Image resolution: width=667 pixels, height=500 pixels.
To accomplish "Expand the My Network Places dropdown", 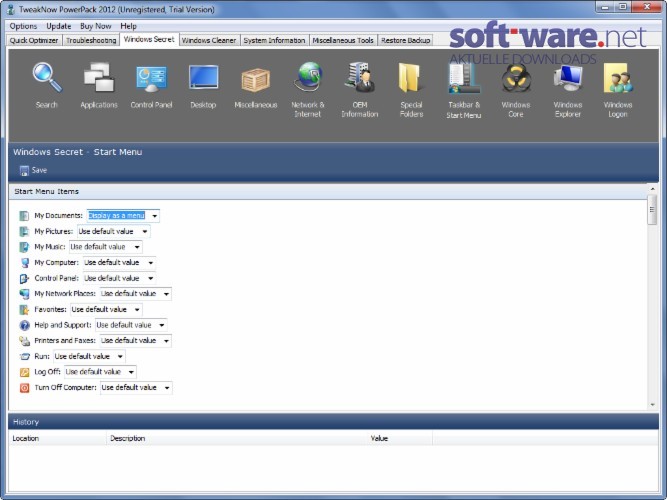I will point(166,294).
